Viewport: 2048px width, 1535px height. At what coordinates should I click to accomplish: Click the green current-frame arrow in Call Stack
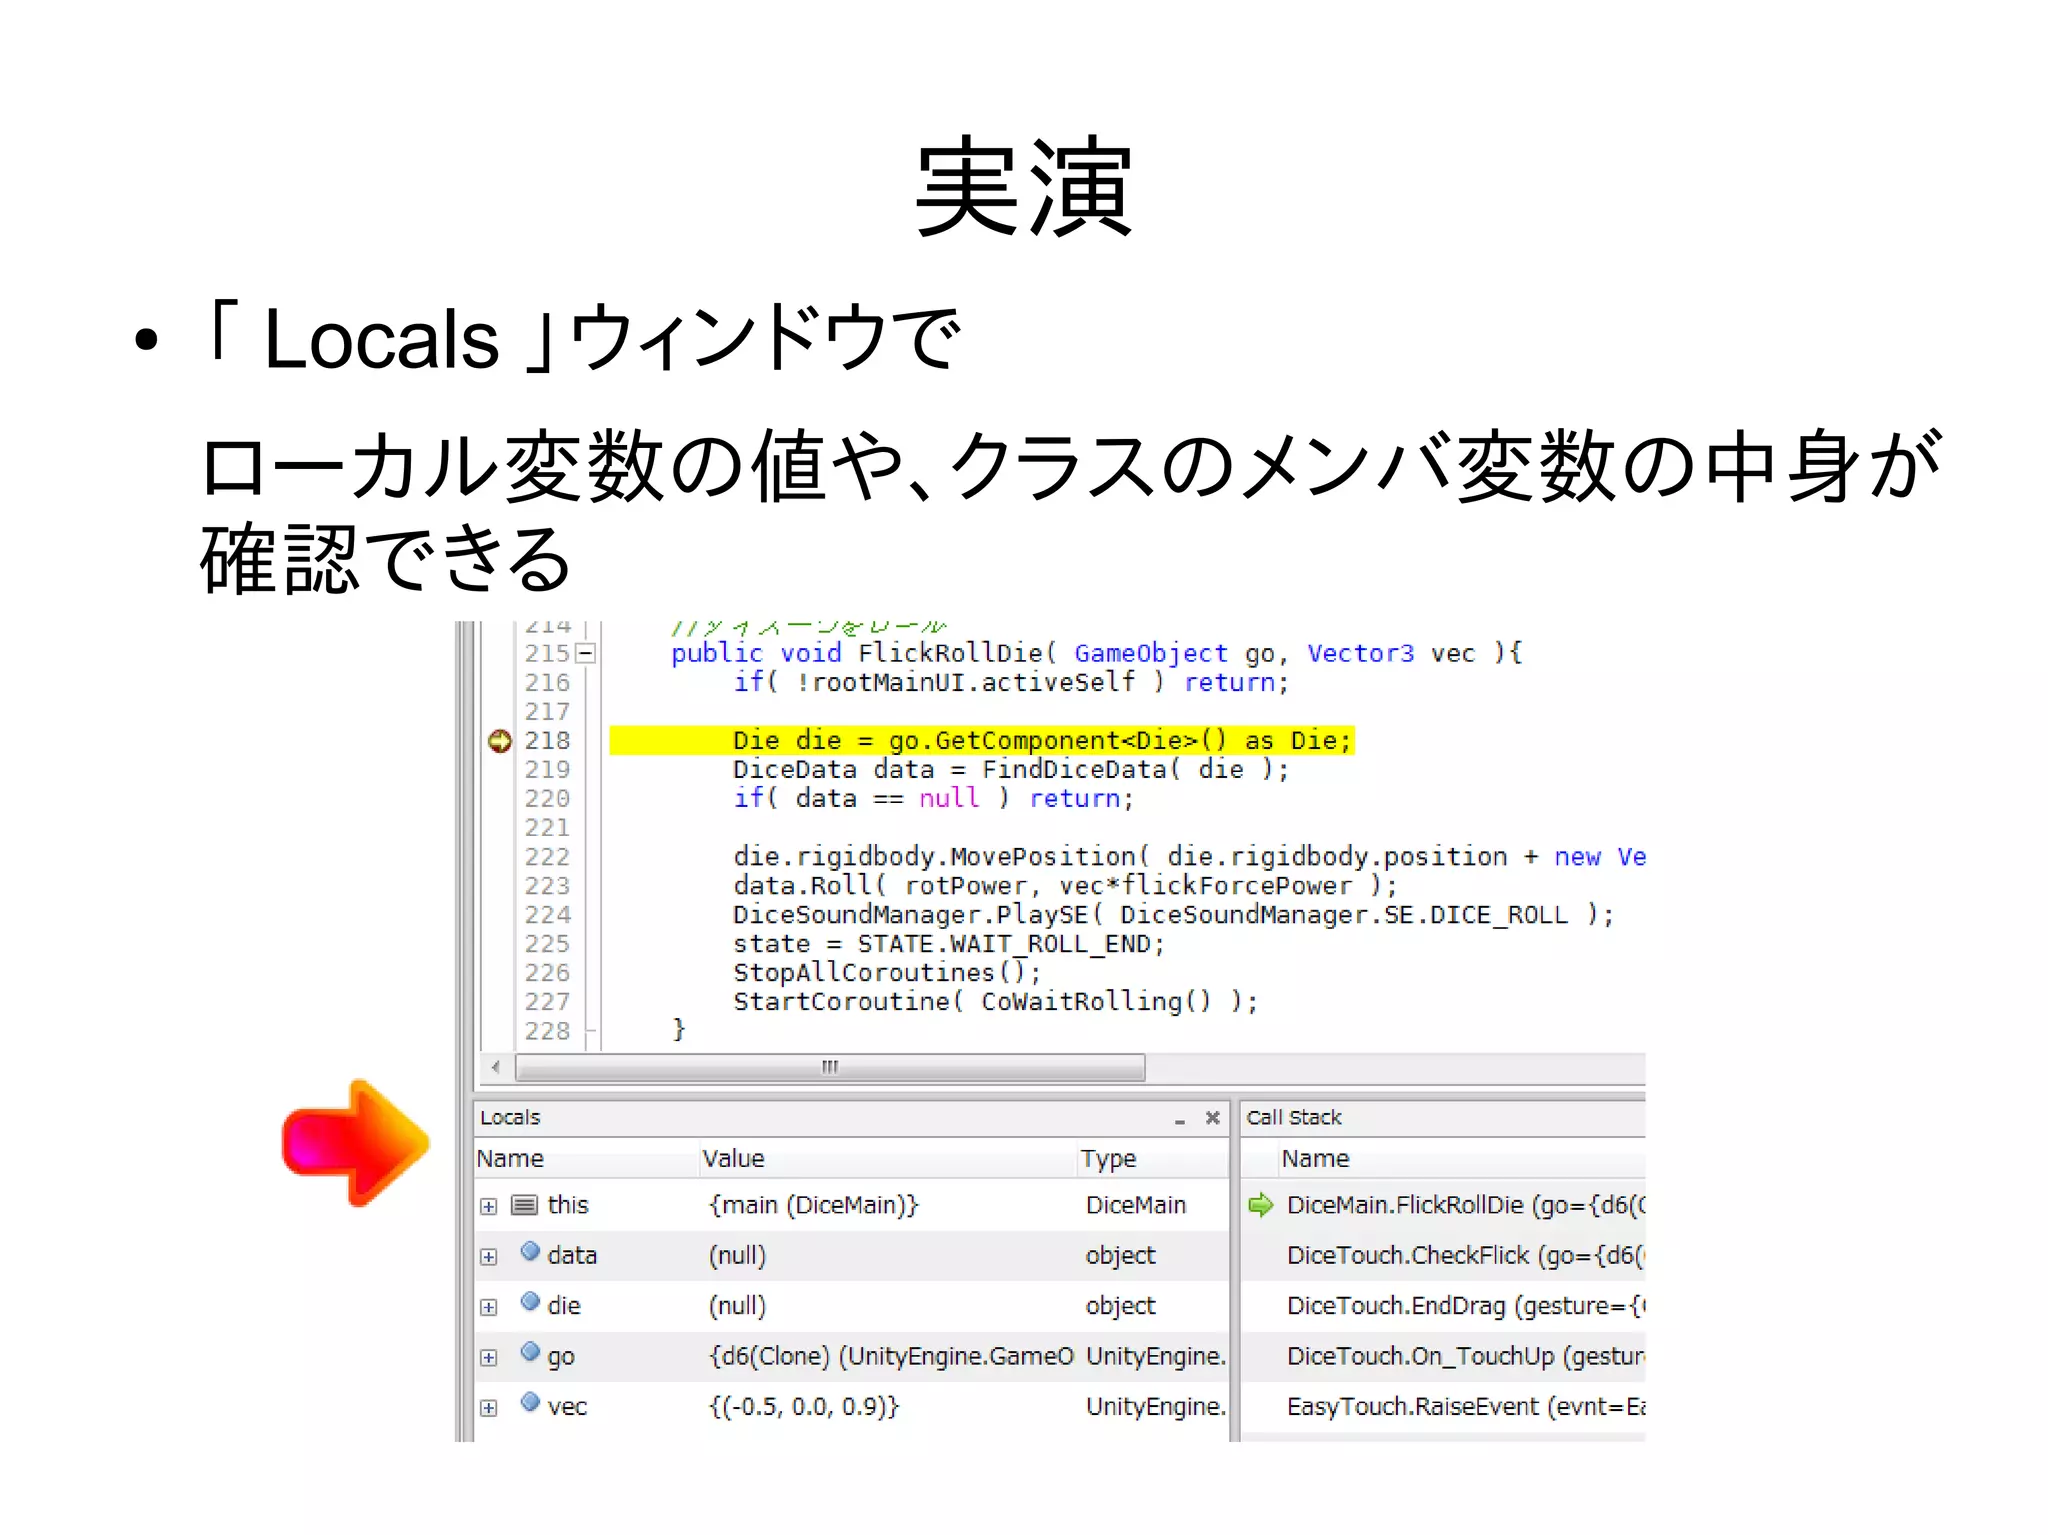pos(1261,1205)
